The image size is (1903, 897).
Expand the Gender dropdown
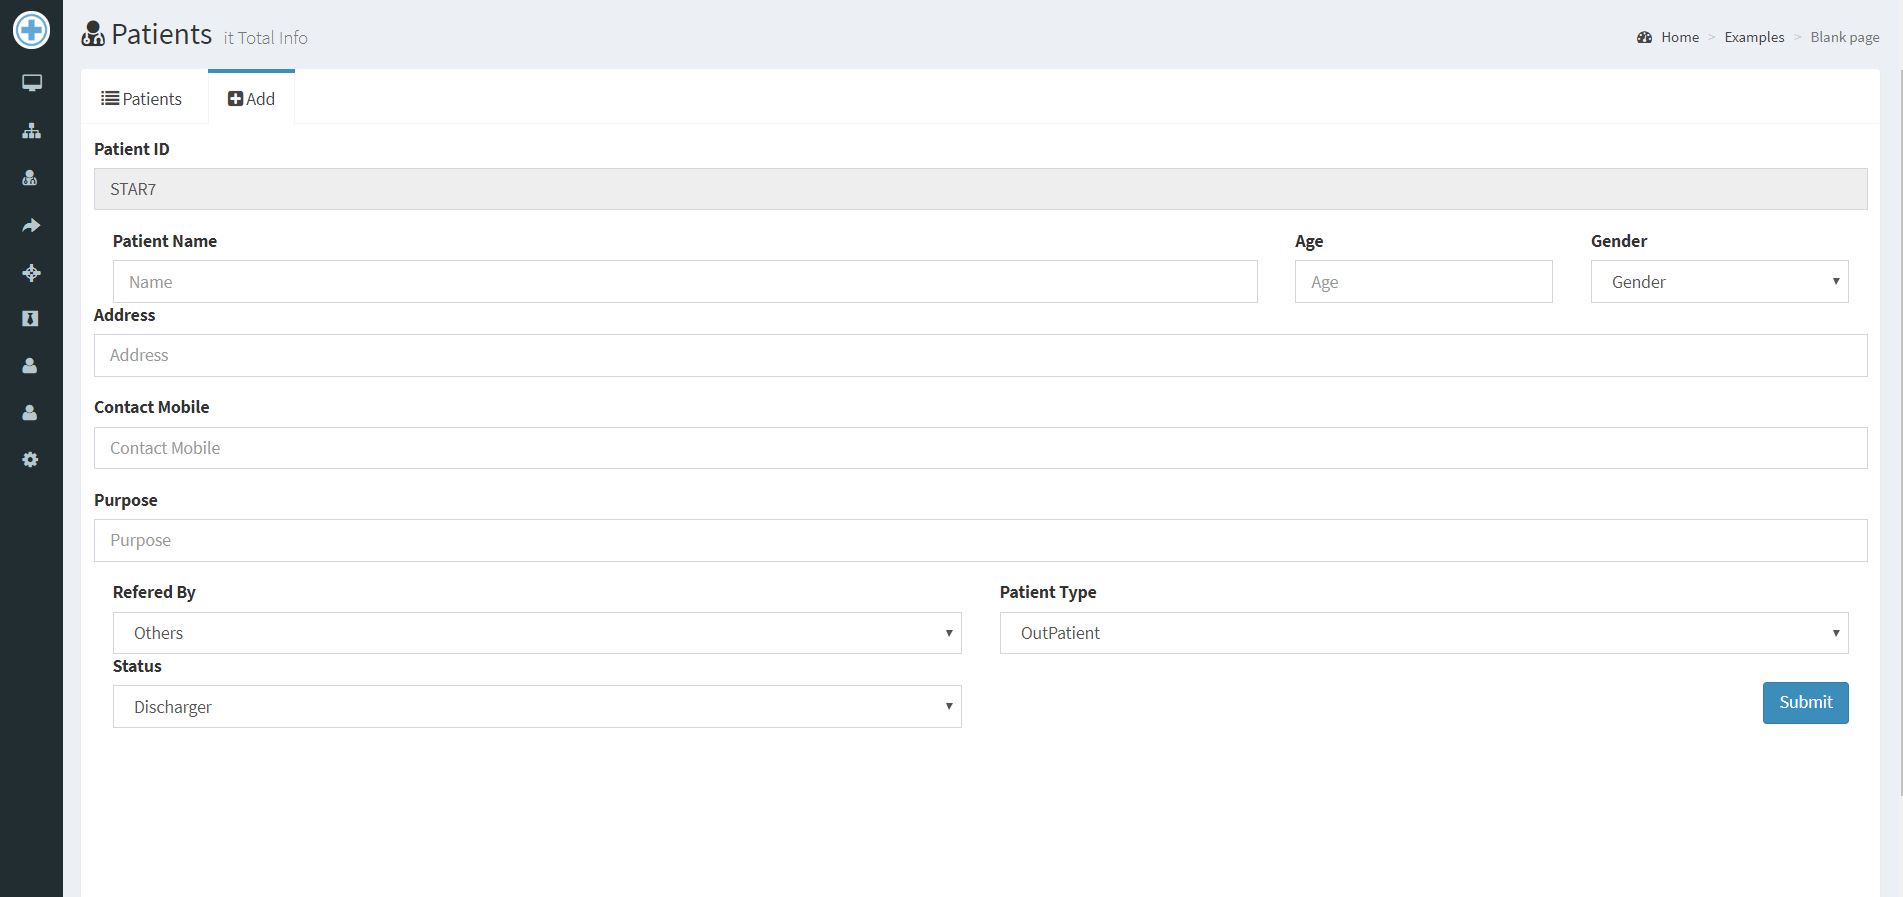click(1719, 282)
